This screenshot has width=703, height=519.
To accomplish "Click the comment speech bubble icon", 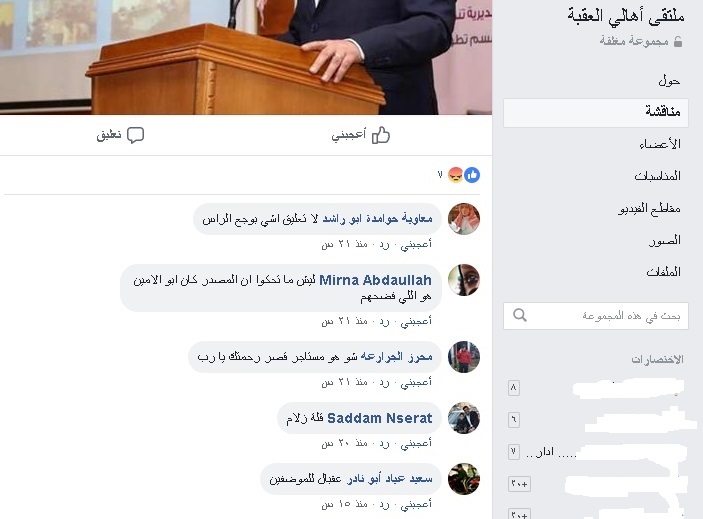I will [135, 135].
